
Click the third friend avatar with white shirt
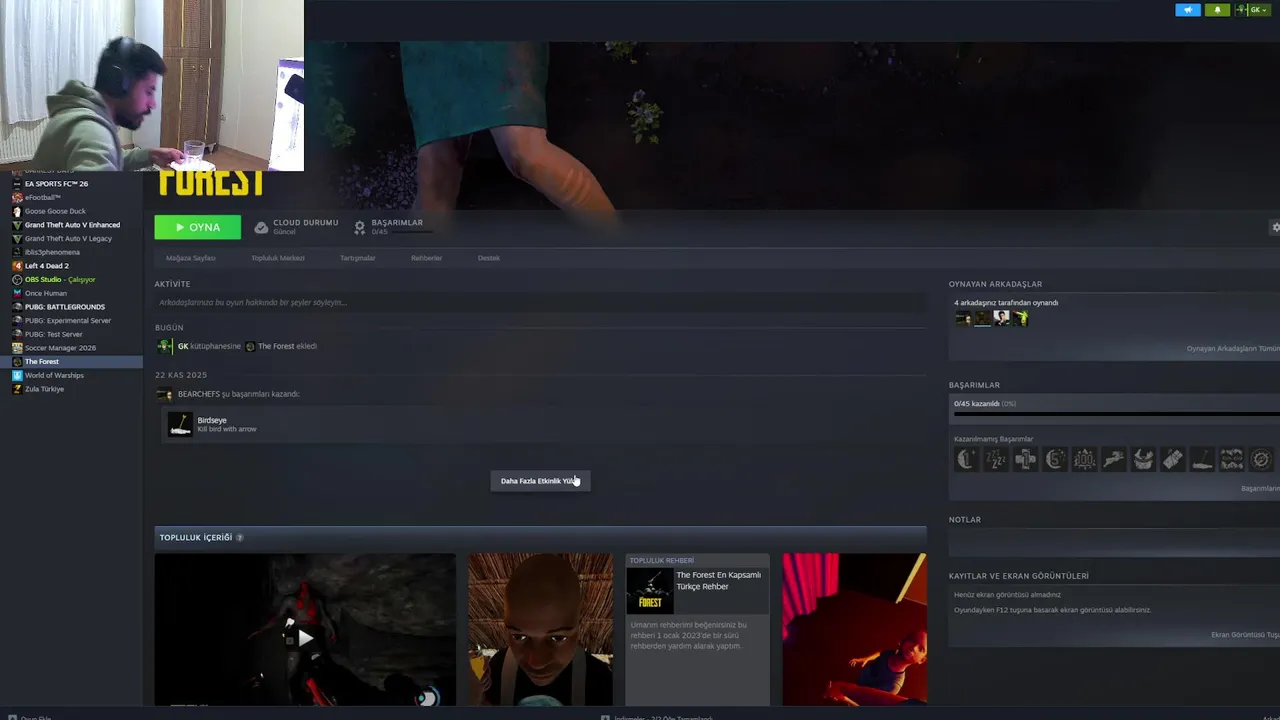point(1001,318)
